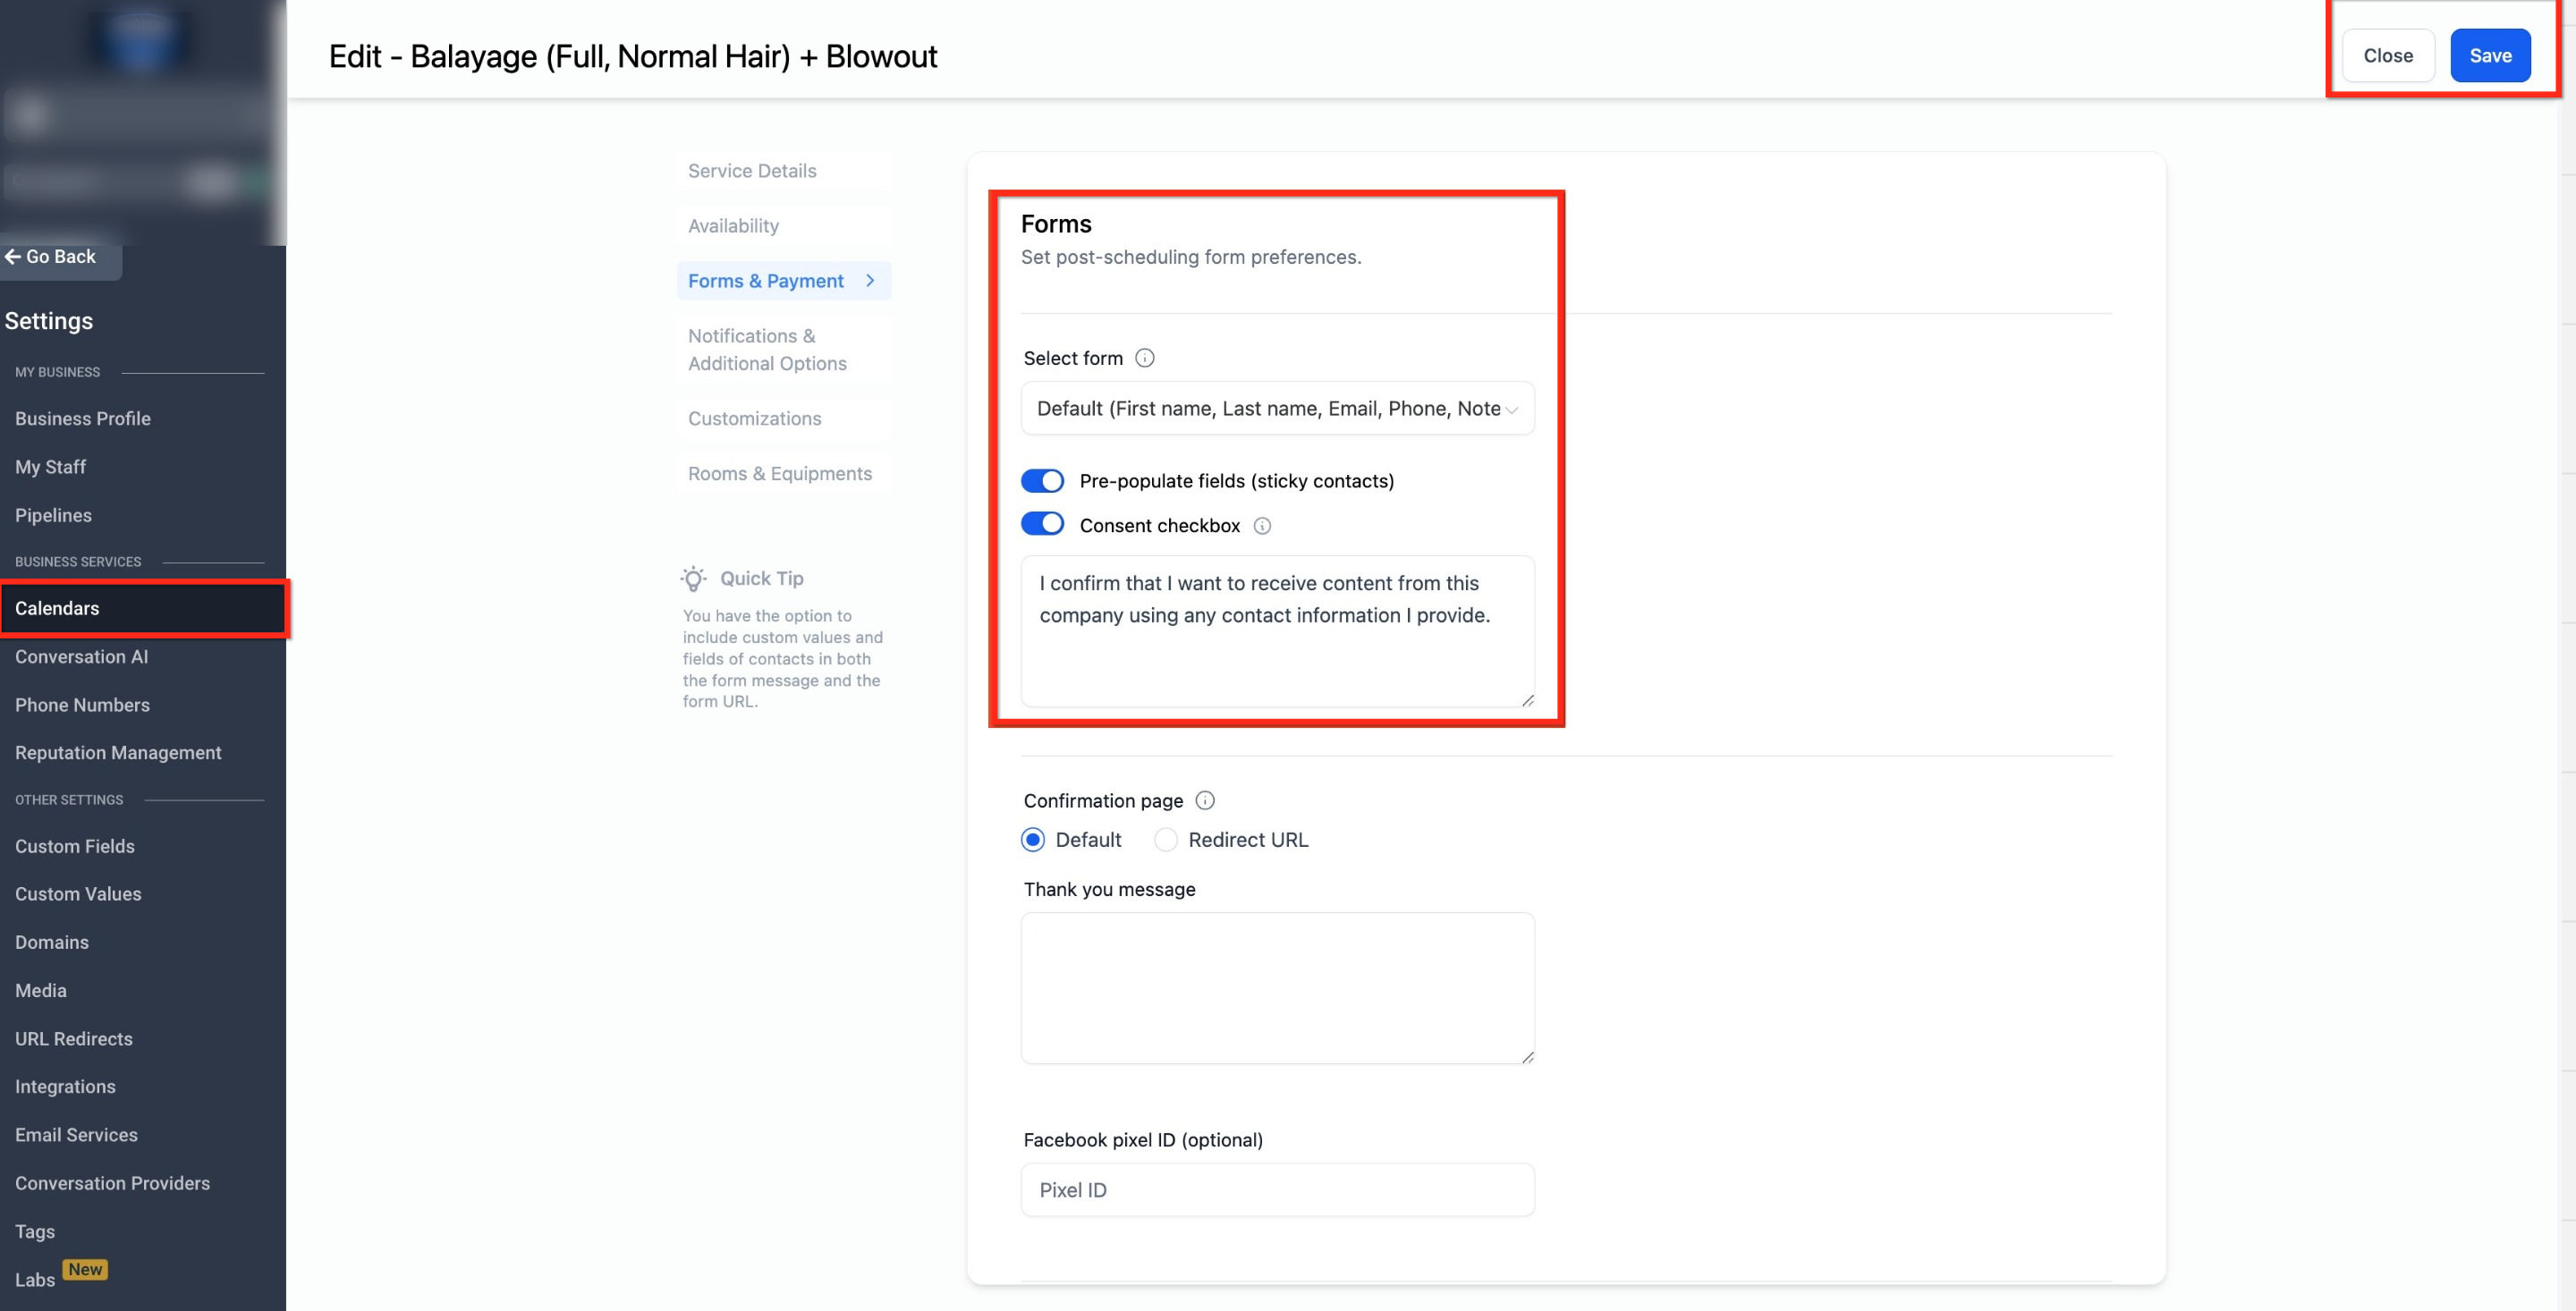Click the Go Back arrow icon
Image resolution: width=2576 pixels, height=1311 pixels.
(x=13, y=257)
